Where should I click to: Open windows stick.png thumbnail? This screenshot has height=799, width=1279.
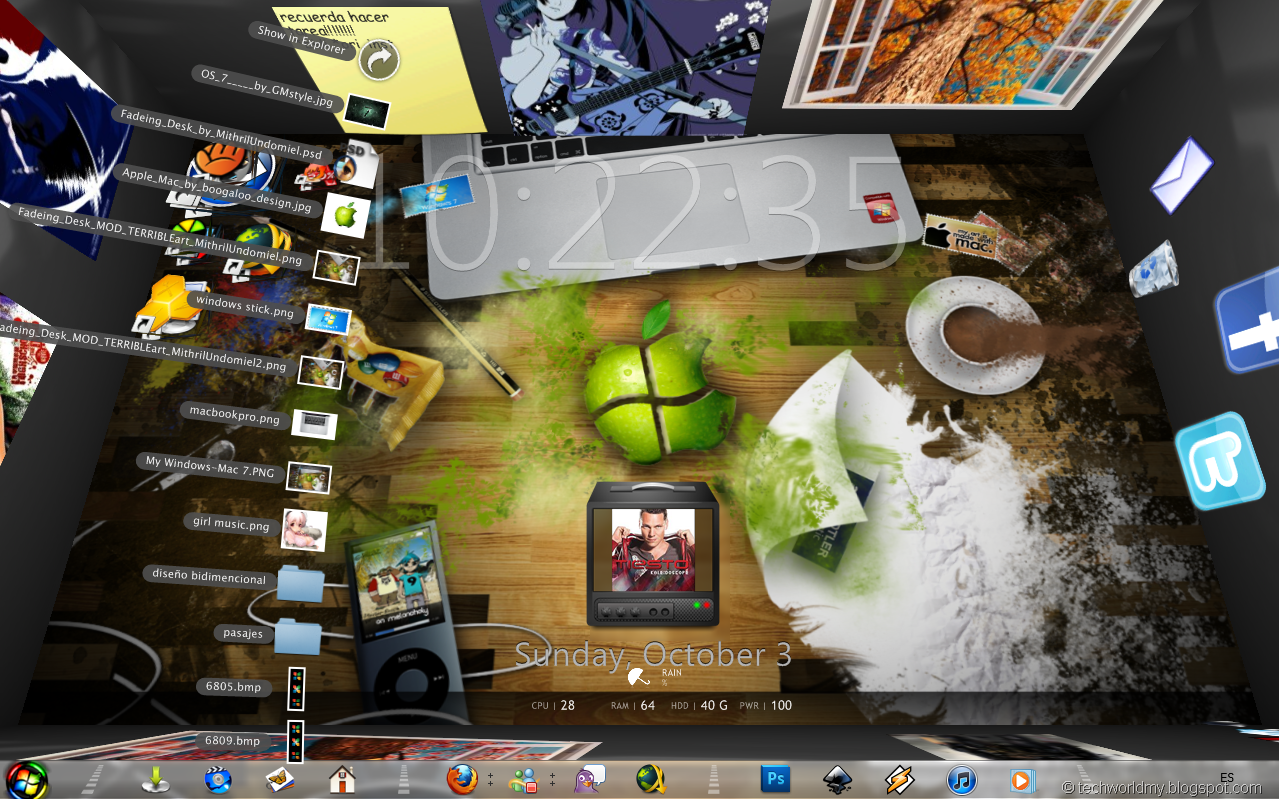(x=328, y=320)
